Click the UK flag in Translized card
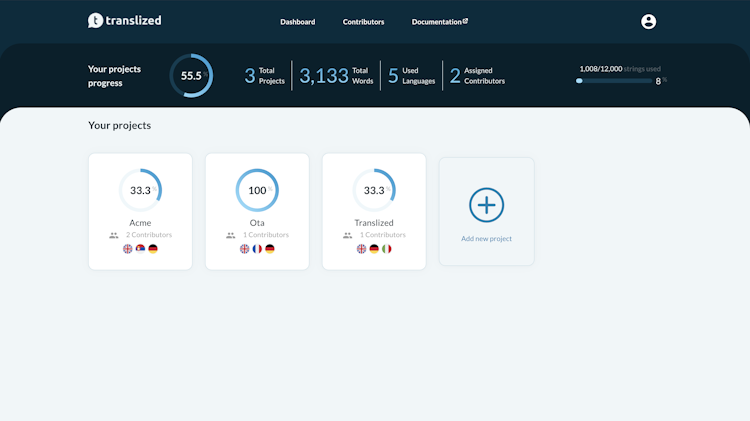Image resolution: width=750 pixels, height=421 pixels. pyautogui.click(x=362, y=249)
